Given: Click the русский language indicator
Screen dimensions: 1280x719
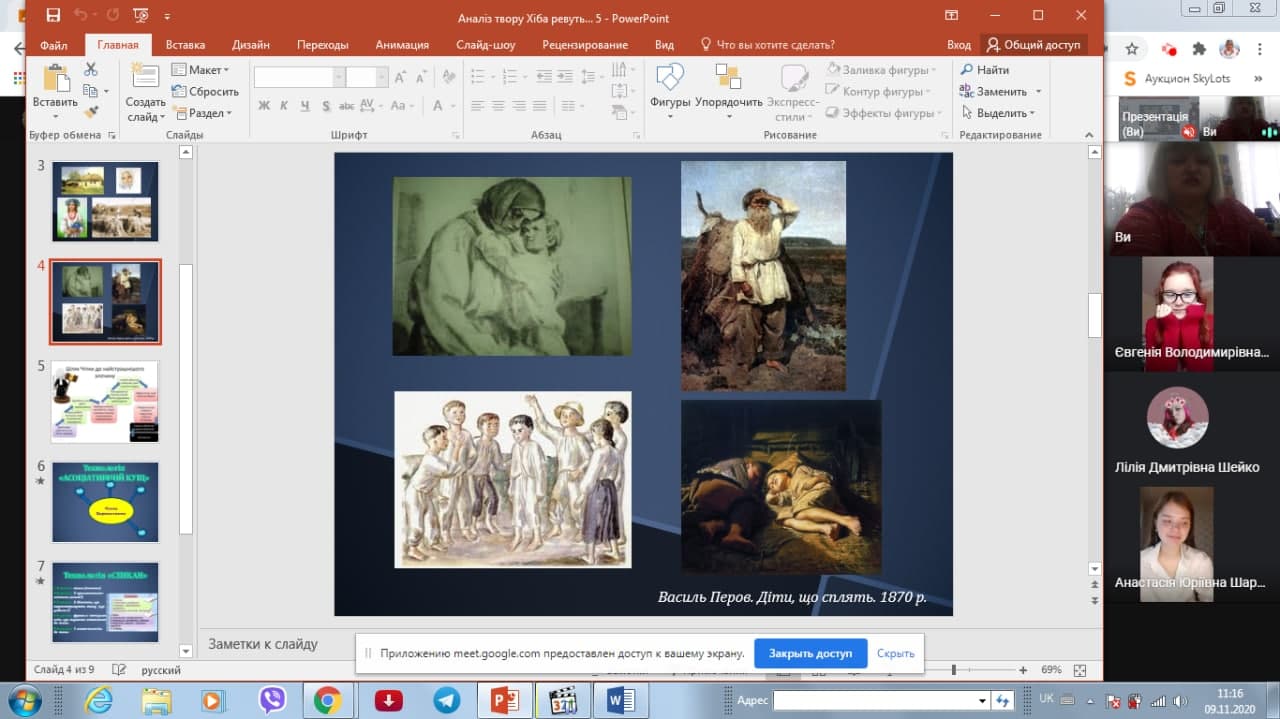Looking at the screenshot, I should point(161,670).
